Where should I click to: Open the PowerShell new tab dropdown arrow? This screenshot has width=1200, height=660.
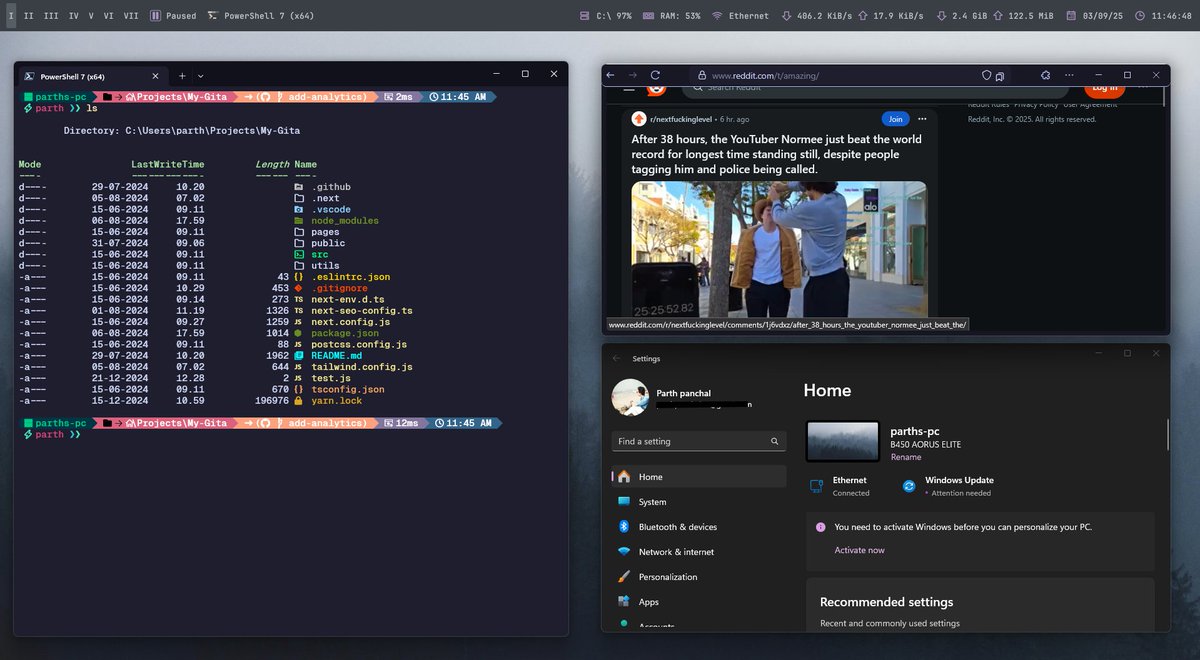click(x=201, y=76)
